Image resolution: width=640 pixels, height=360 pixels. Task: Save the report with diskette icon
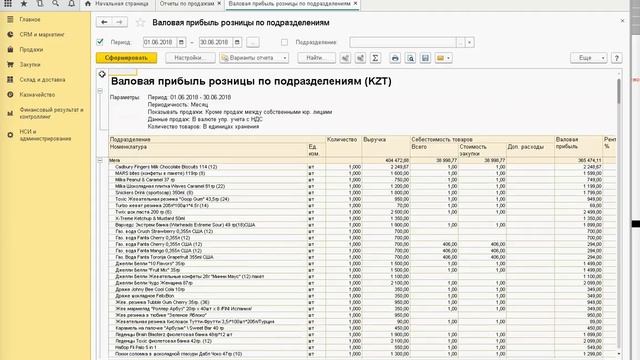(x=425, y=58)
